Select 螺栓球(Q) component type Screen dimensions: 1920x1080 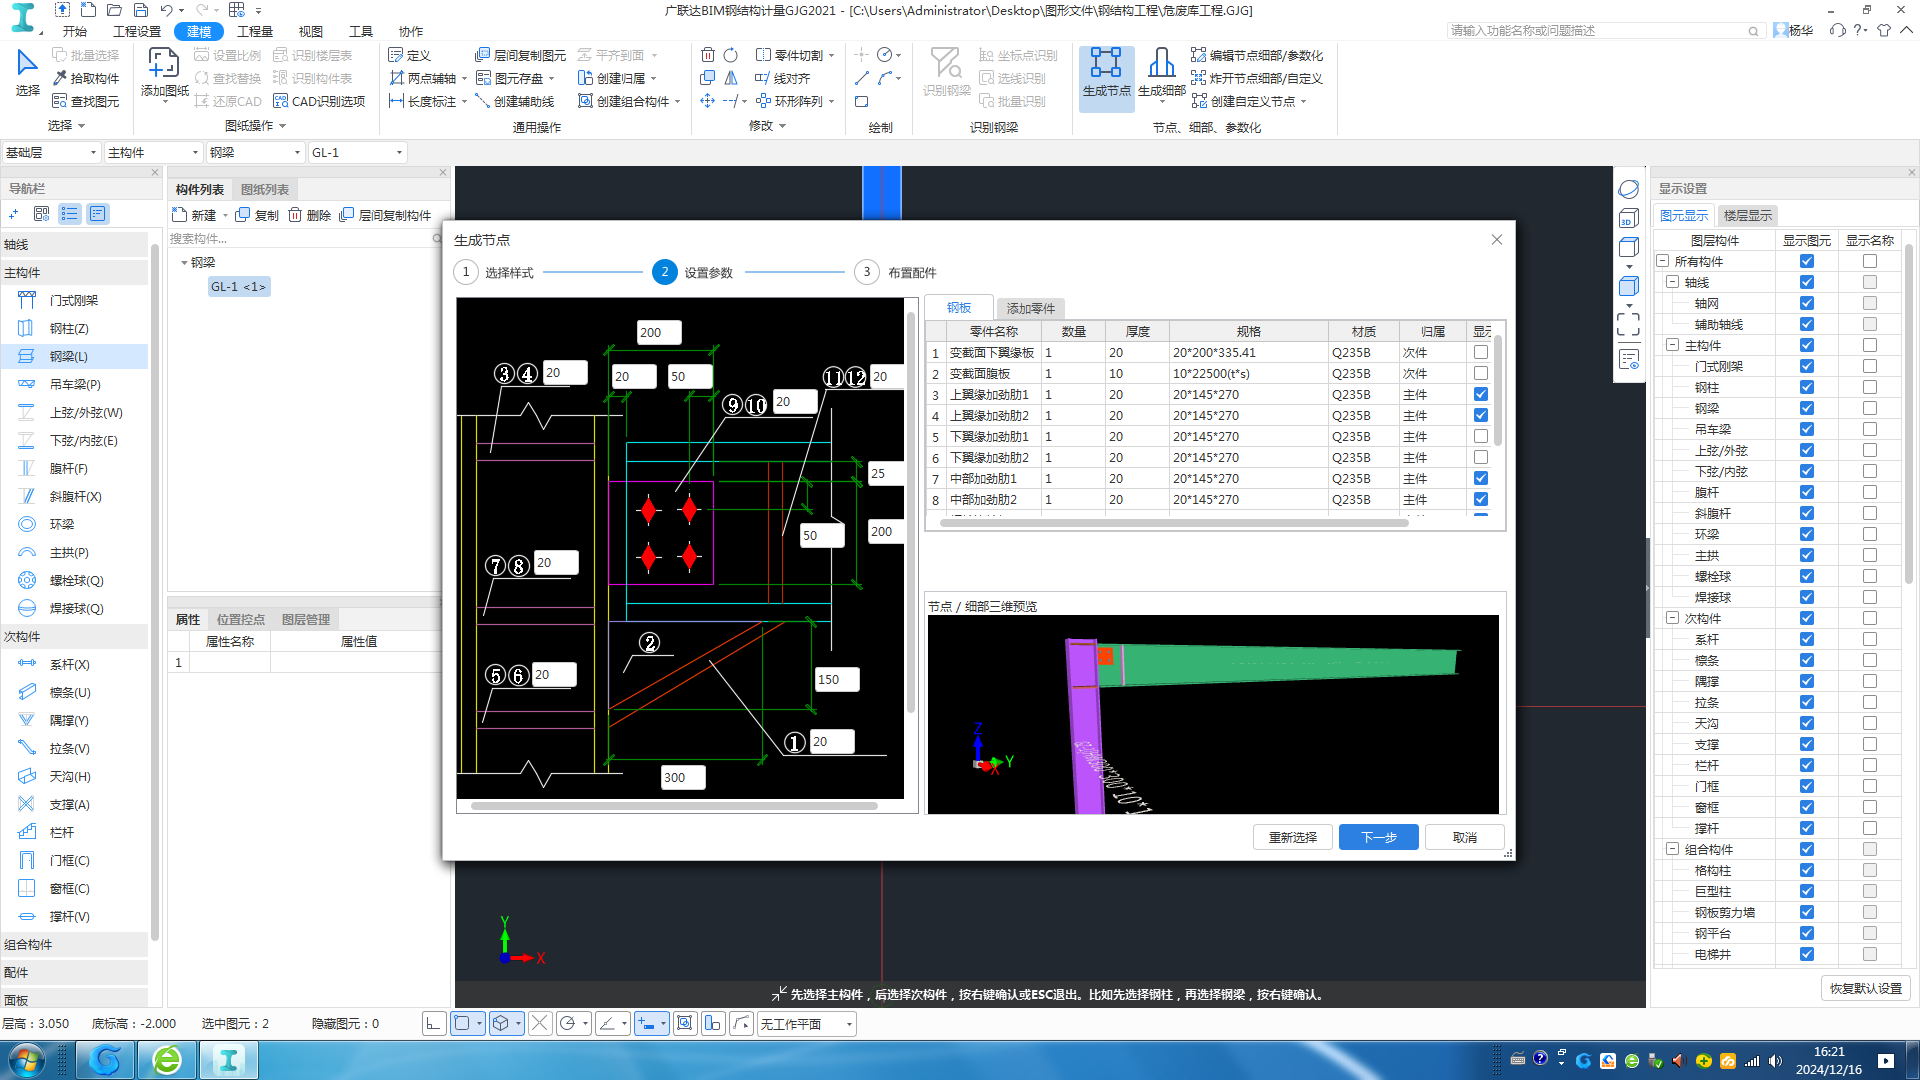click(76, 580)
